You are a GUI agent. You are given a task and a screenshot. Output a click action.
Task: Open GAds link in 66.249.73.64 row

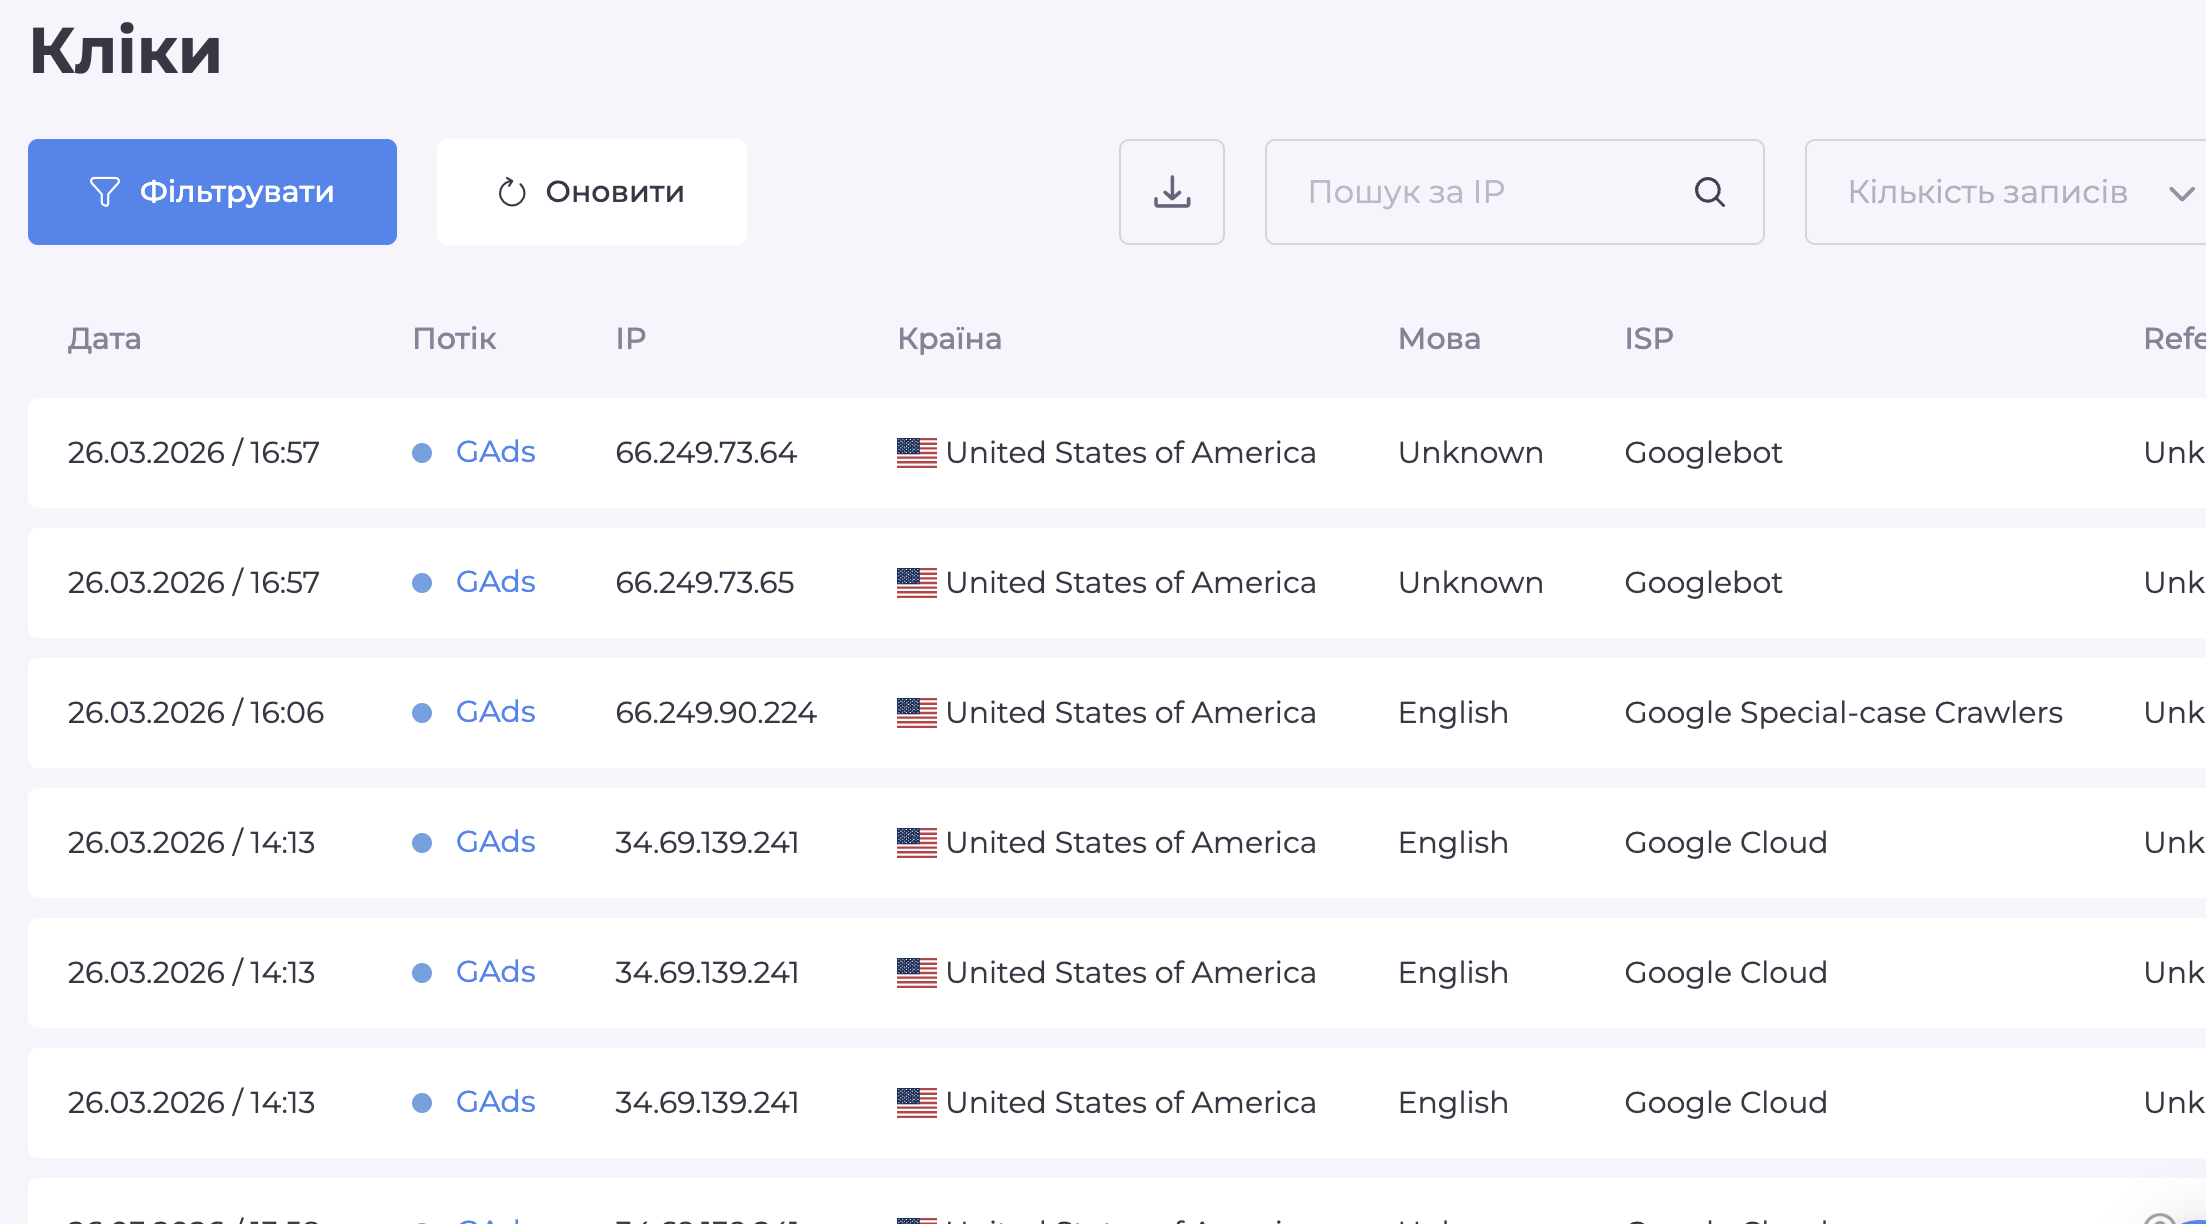[495, 452]
